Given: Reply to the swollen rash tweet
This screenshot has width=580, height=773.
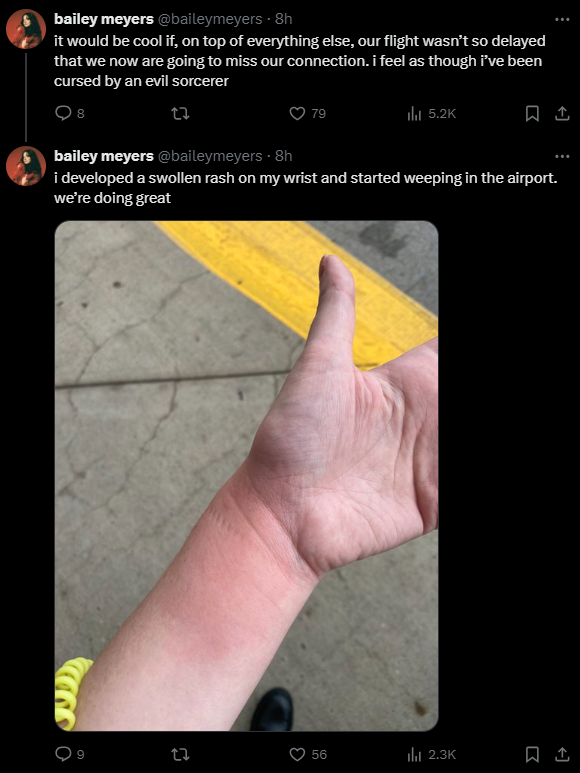Looking at the screenshot, I should click(x=69, y=754).
